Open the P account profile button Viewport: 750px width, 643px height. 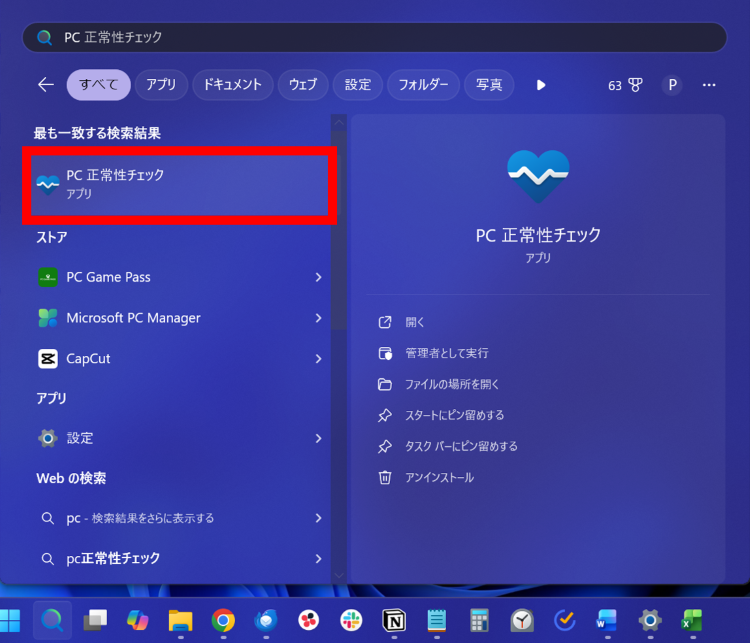pos(672,85)
